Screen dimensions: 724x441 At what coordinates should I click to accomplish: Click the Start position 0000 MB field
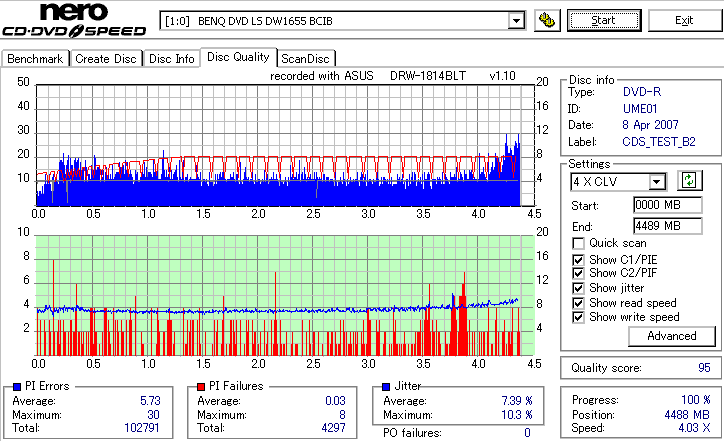pos(668,205)
